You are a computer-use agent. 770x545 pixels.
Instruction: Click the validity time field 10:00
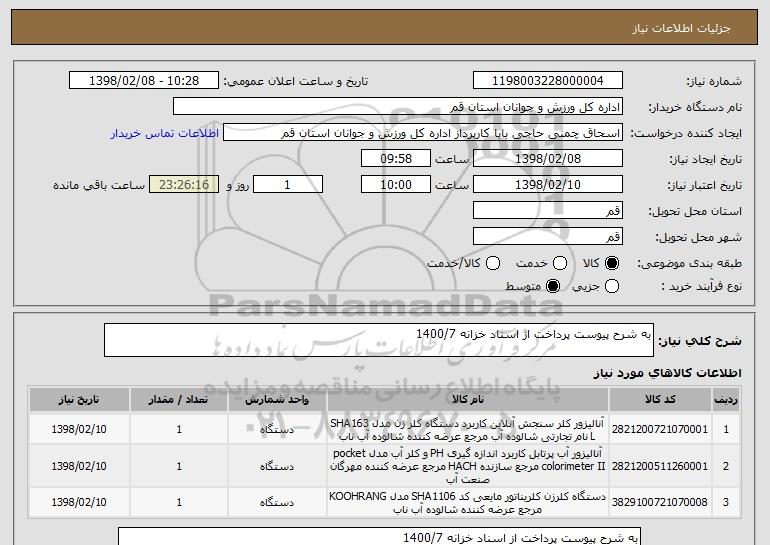coord(396,185)
